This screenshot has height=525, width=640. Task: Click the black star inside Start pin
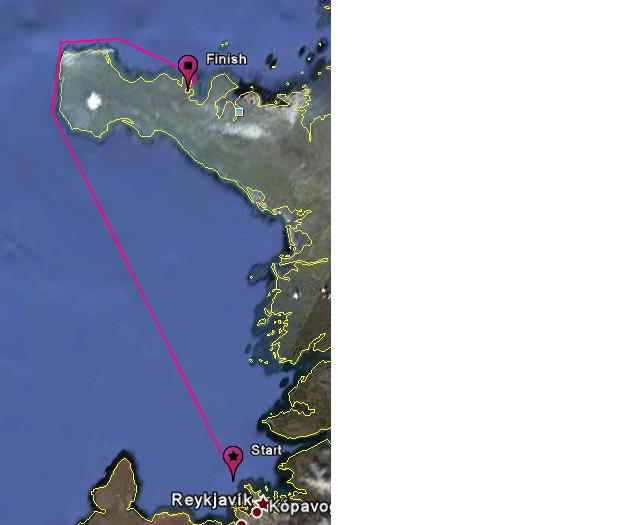pyautogui.click(x=233, y=456)
